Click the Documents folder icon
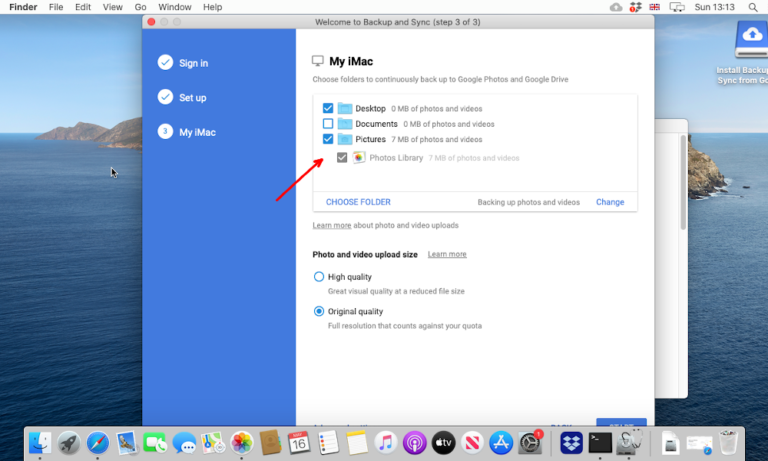 [345, 123]
